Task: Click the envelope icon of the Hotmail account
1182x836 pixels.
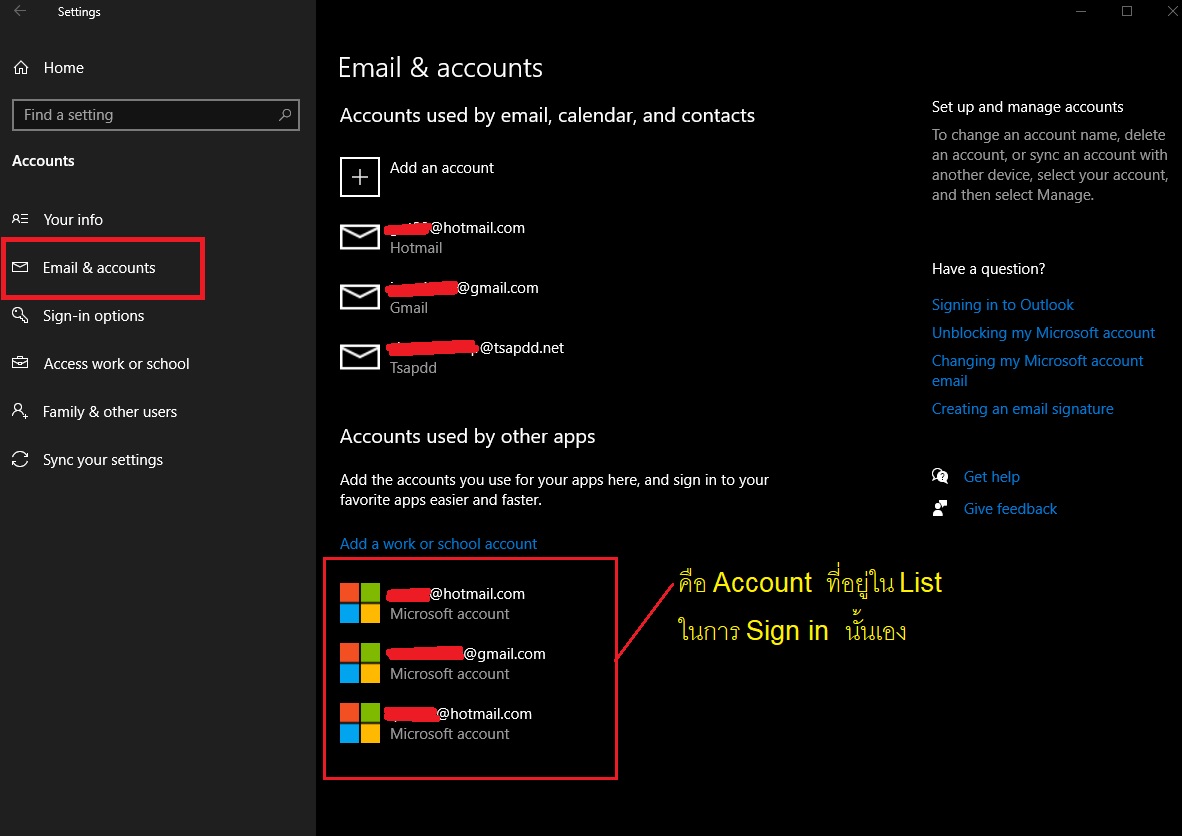Action: pyautogui.click(x=360, y=237)
